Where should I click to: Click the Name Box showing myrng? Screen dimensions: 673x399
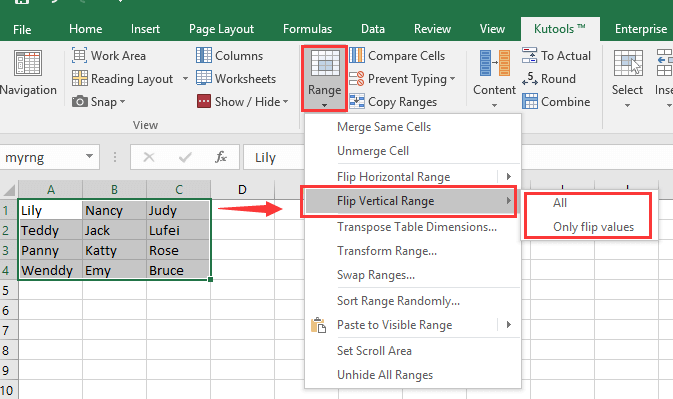(x=42, y=157)
